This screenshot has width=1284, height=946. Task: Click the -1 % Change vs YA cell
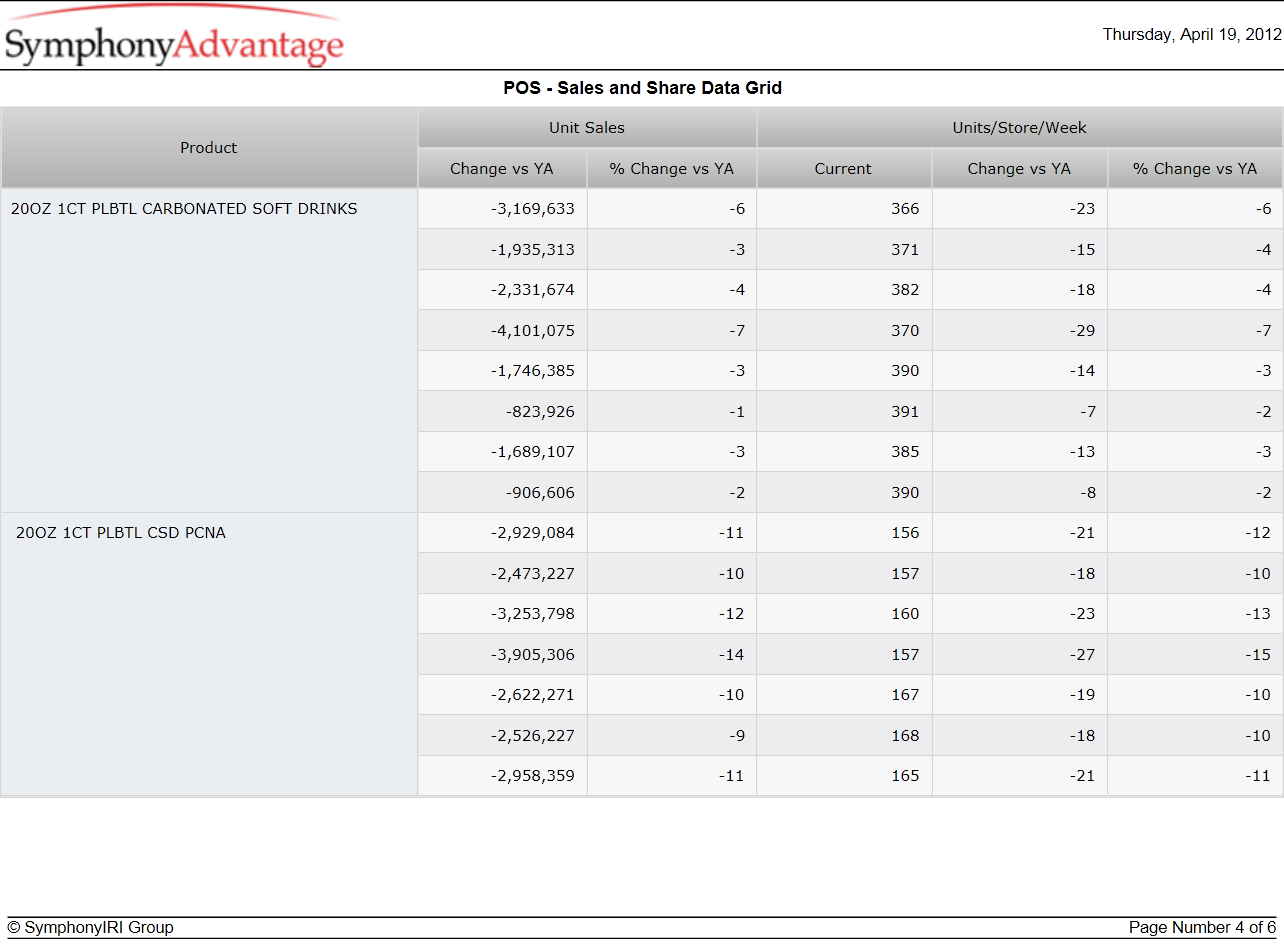pyautogui.click(x=672, y=412)
